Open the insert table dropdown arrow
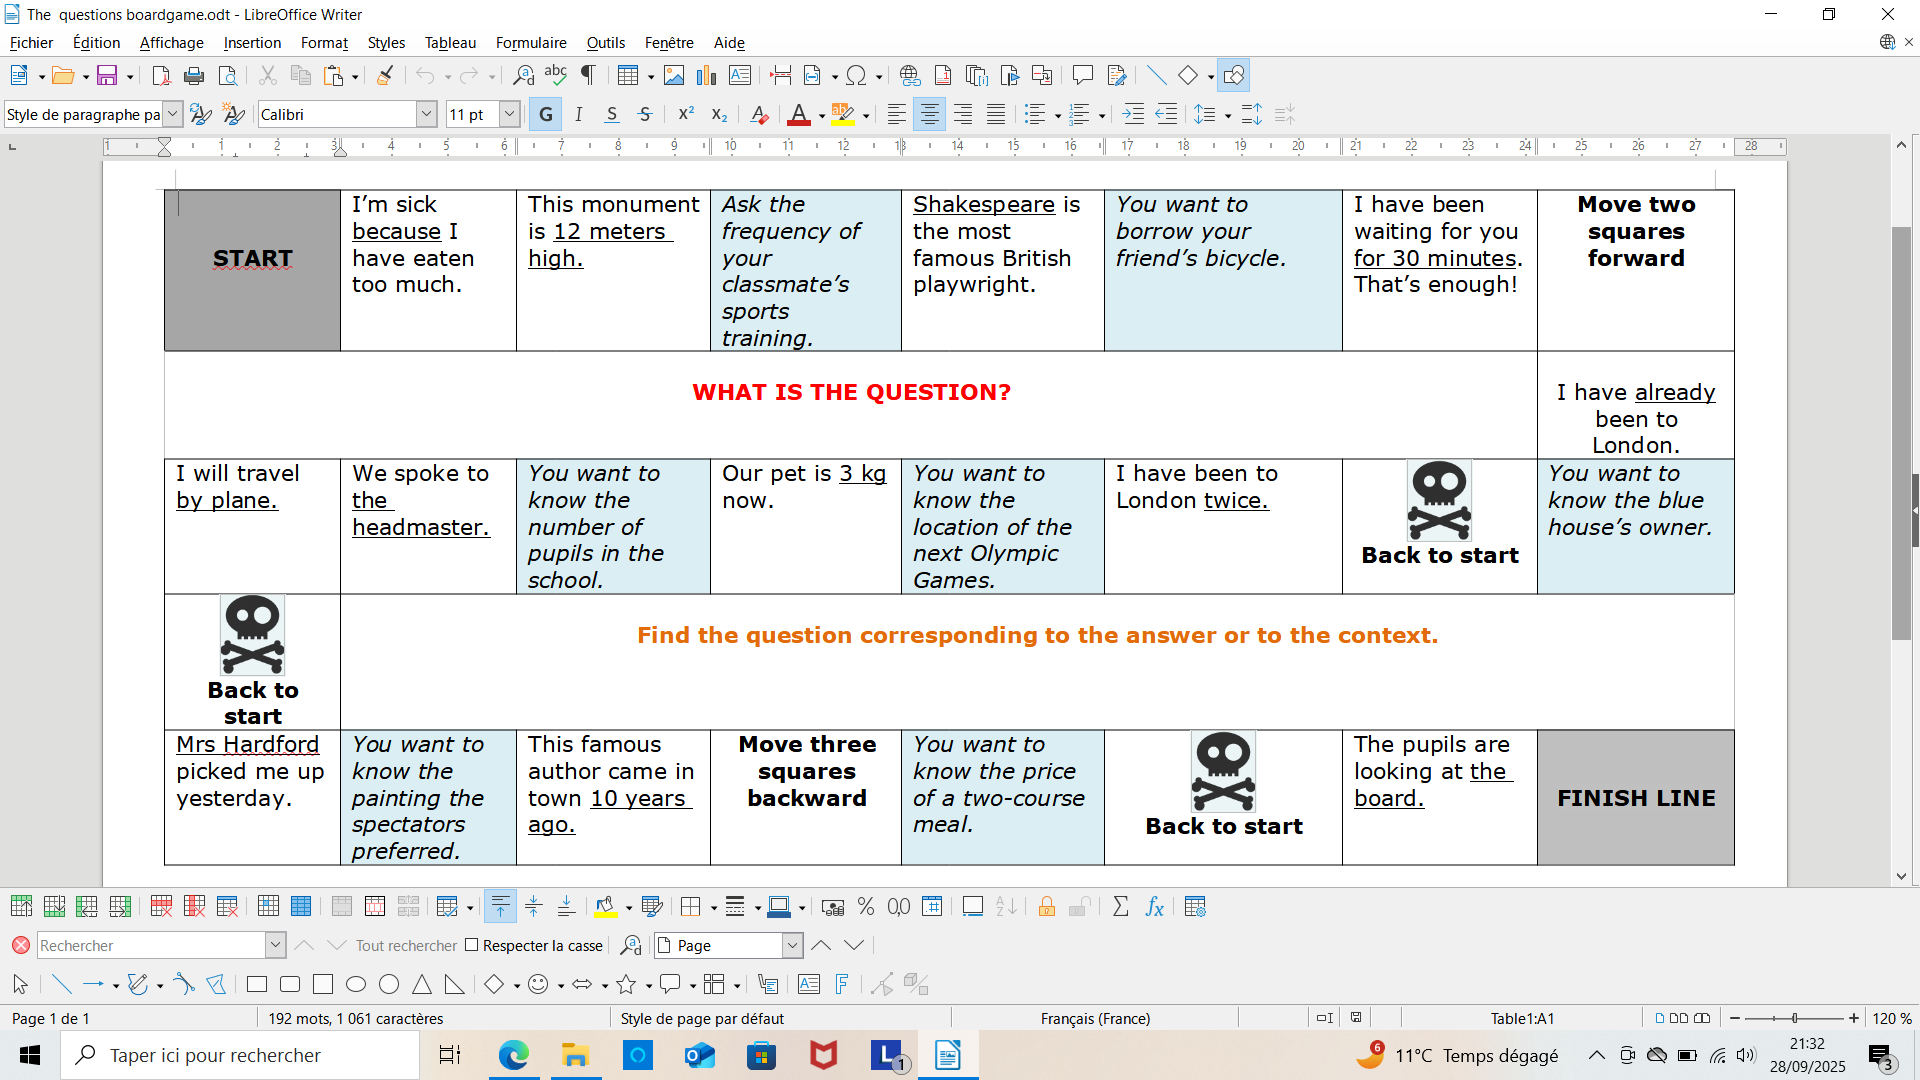Viewport: 1920px width, 1080px height. 651,76
